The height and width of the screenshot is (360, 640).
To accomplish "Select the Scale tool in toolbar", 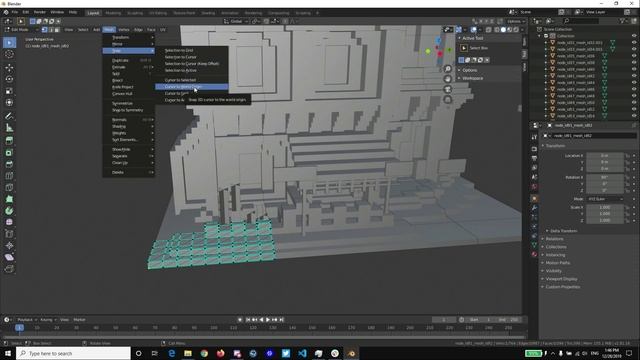I will pyautogui.click(x=9, y=91).
